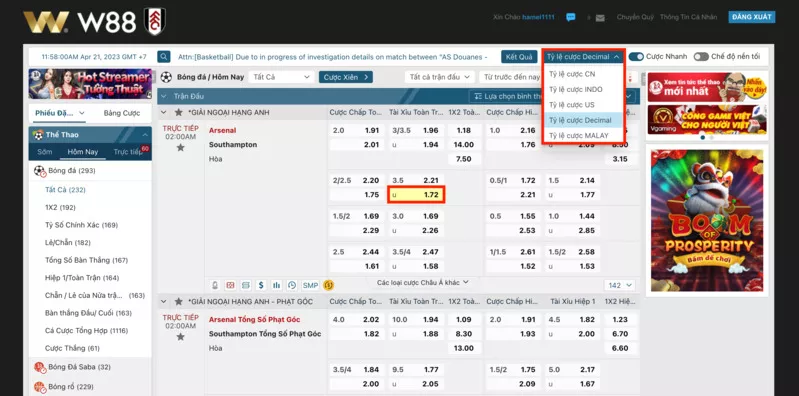Favorite the PHẠT GÓC league star
The width and height of the screenshot is (799, 396).
click(178, 302)
